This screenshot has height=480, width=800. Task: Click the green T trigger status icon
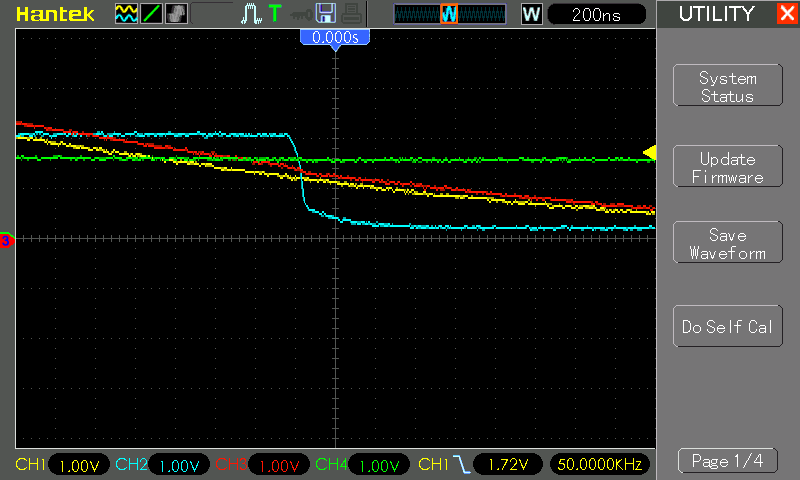coord(275,13)
